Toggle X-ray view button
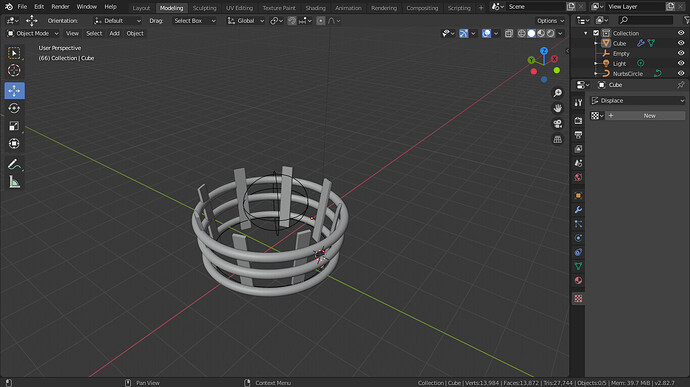This screenshot has height=387, width=690. click(509, 33)
